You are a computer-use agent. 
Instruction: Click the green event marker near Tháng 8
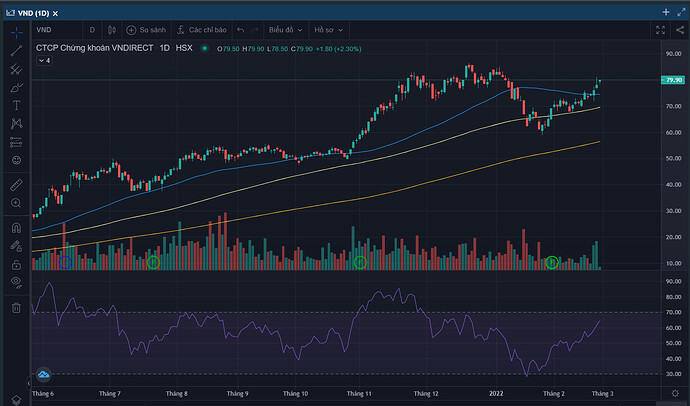click(153, 263)
